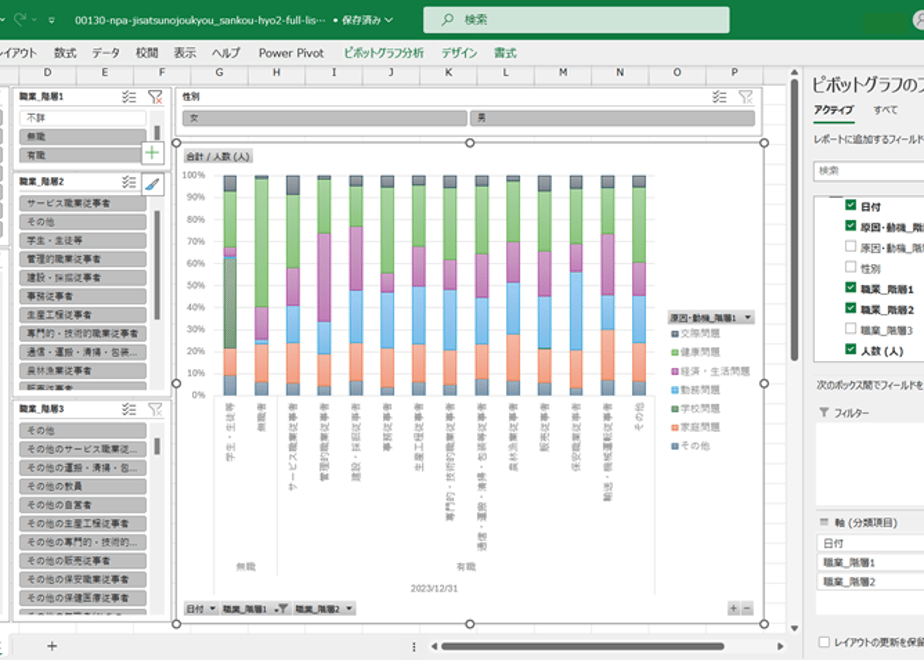Open ピボットグラフ分析 ribbon tab
Image resolution: width=924 pixels, height=660 pixels.
(384, 53)
